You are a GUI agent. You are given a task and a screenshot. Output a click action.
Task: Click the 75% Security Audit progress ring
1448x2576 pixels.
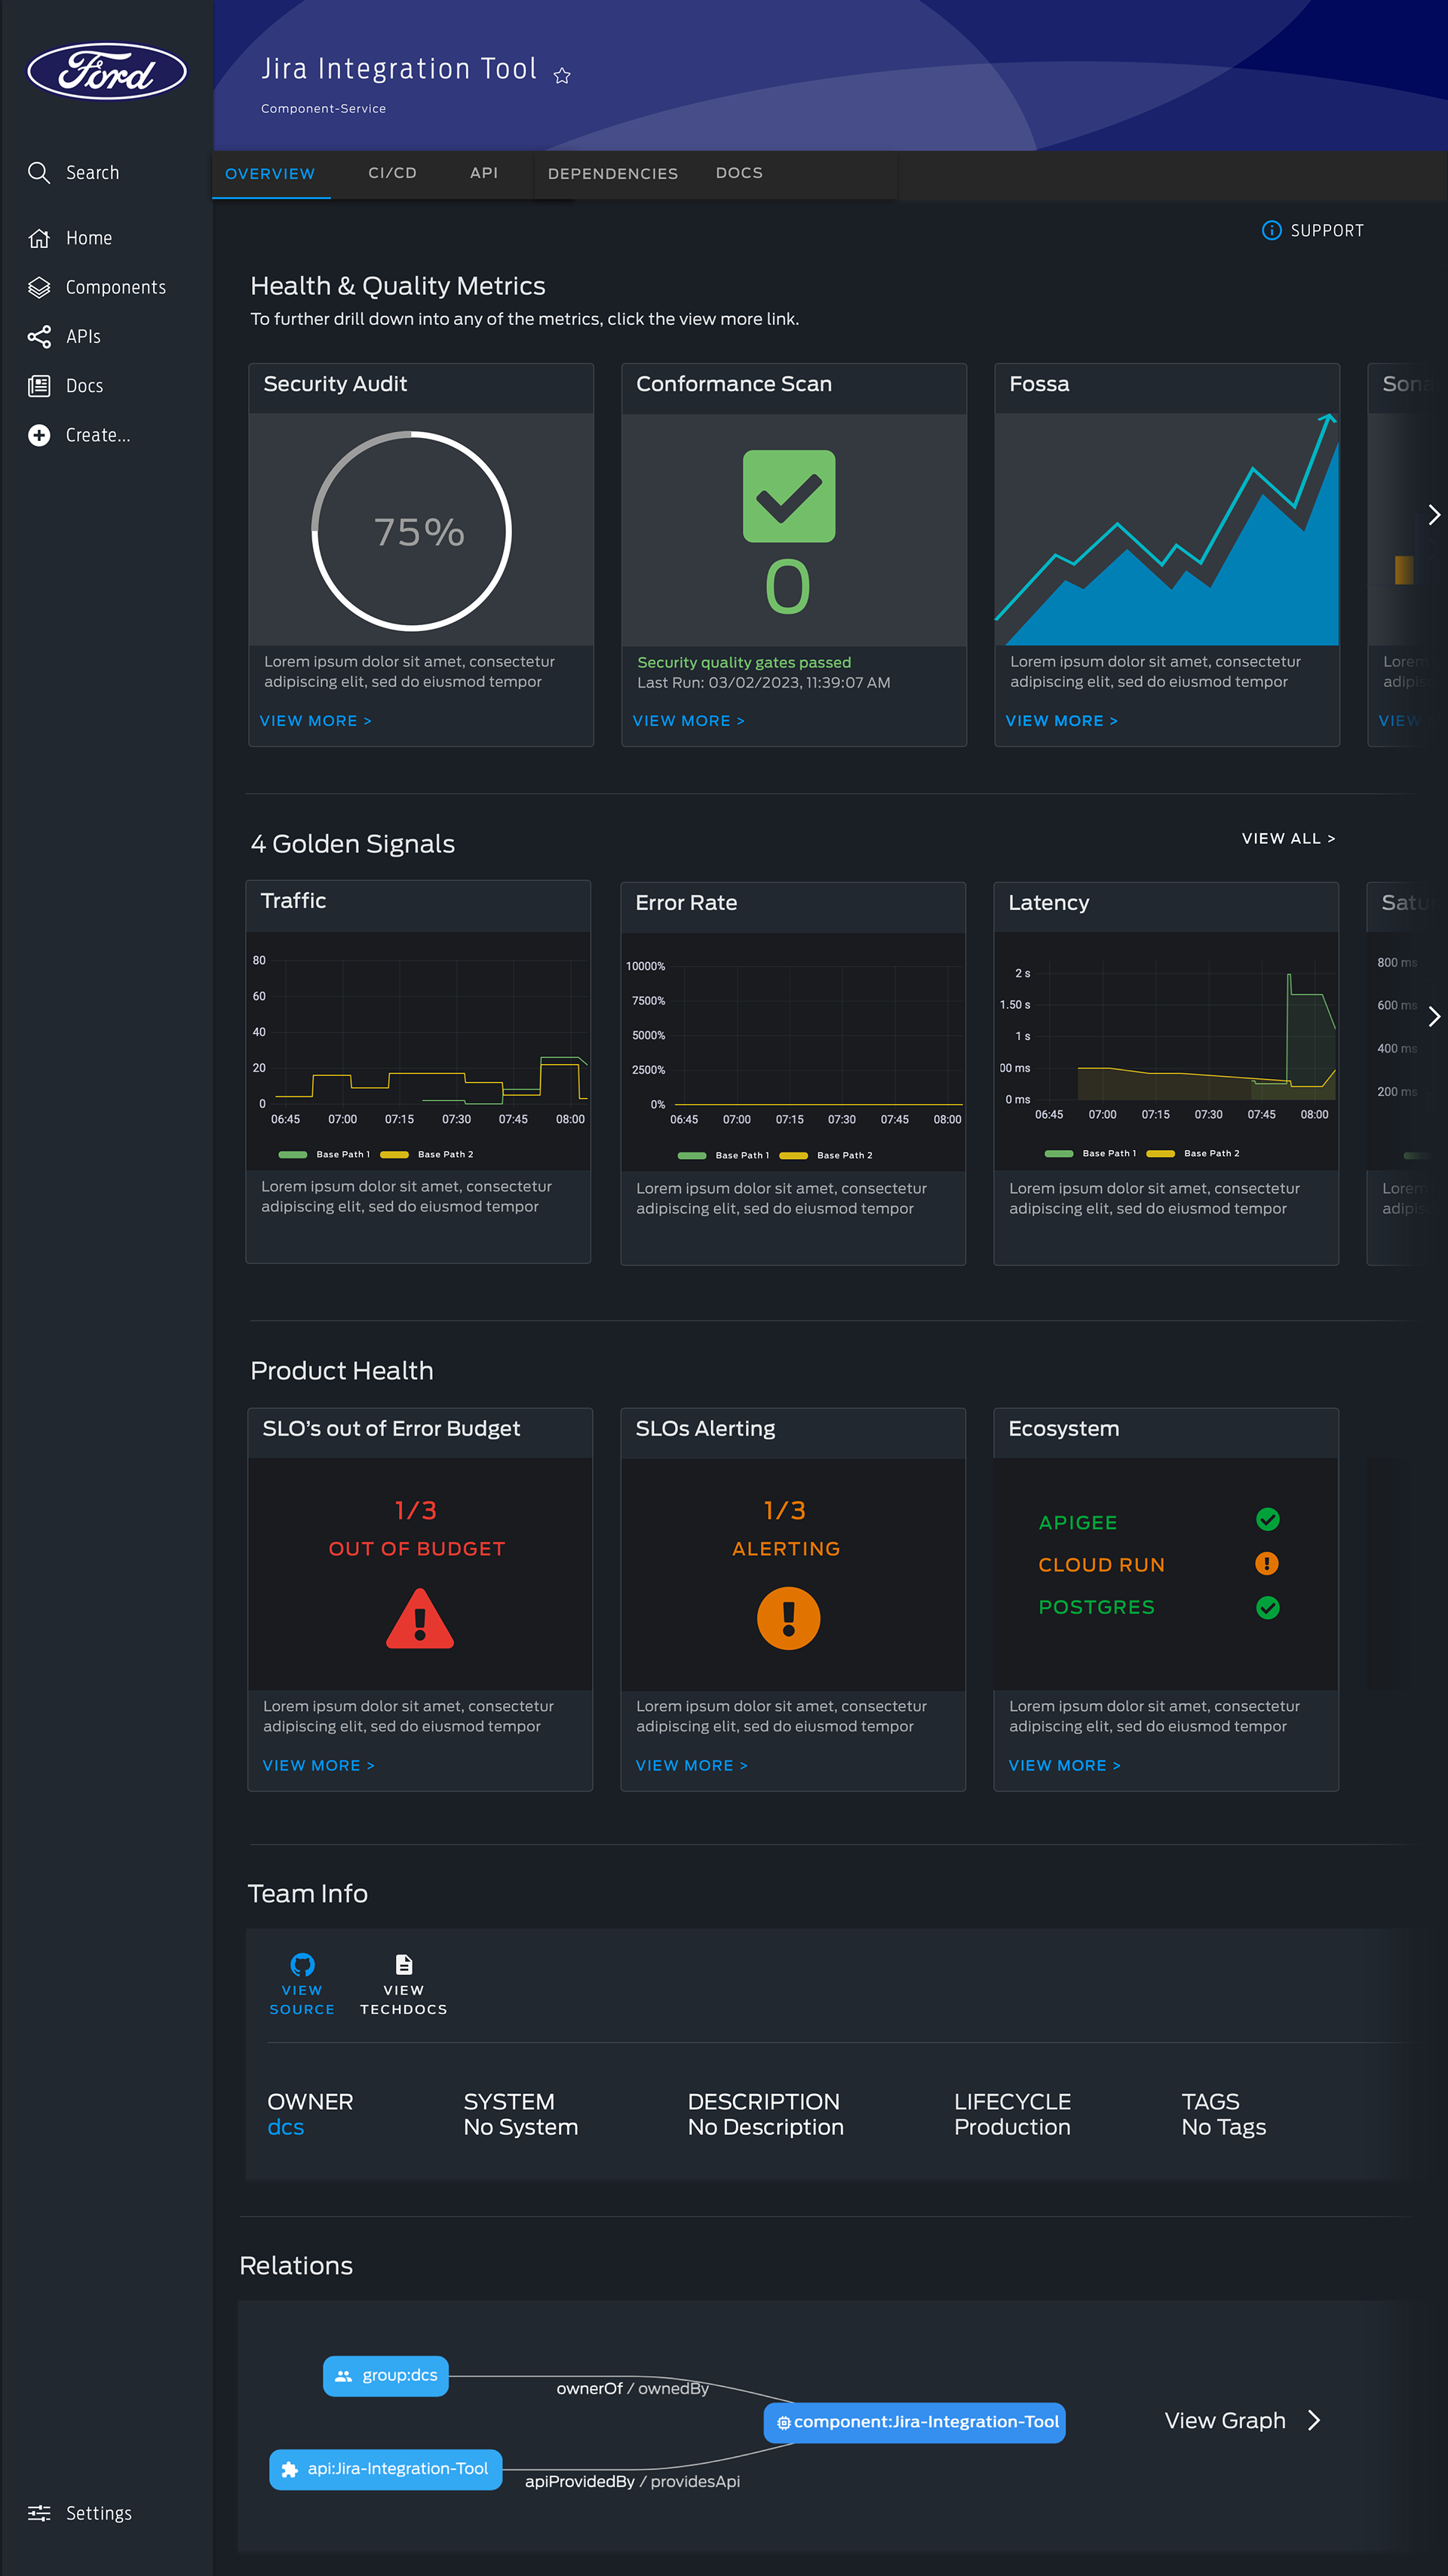[x=412, y=531]
